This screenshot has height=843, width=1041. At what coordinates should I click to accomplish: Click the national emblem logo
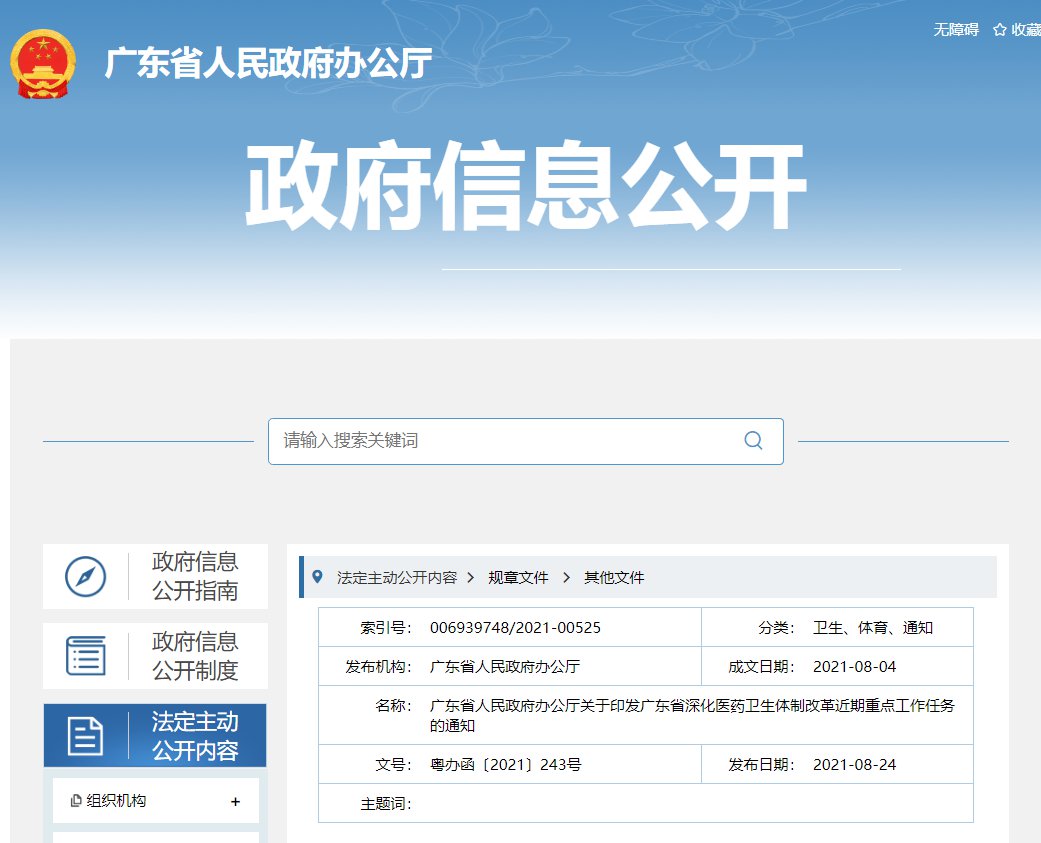pyautogui.click(x=43, y=64)
